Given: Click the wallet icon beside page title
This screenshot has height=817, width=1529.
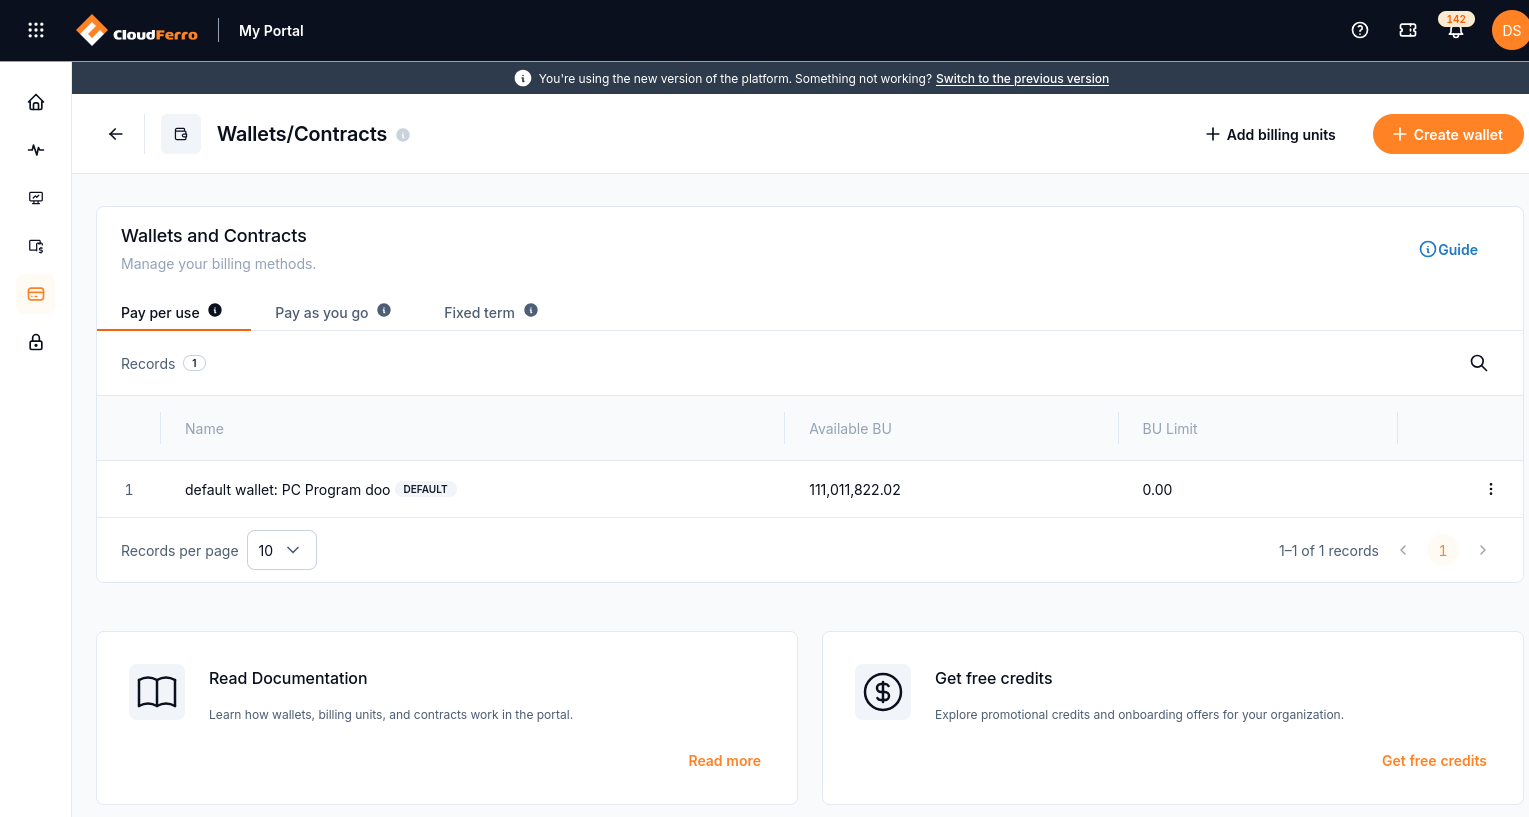Looking at the screenshot, I should 181,134.
